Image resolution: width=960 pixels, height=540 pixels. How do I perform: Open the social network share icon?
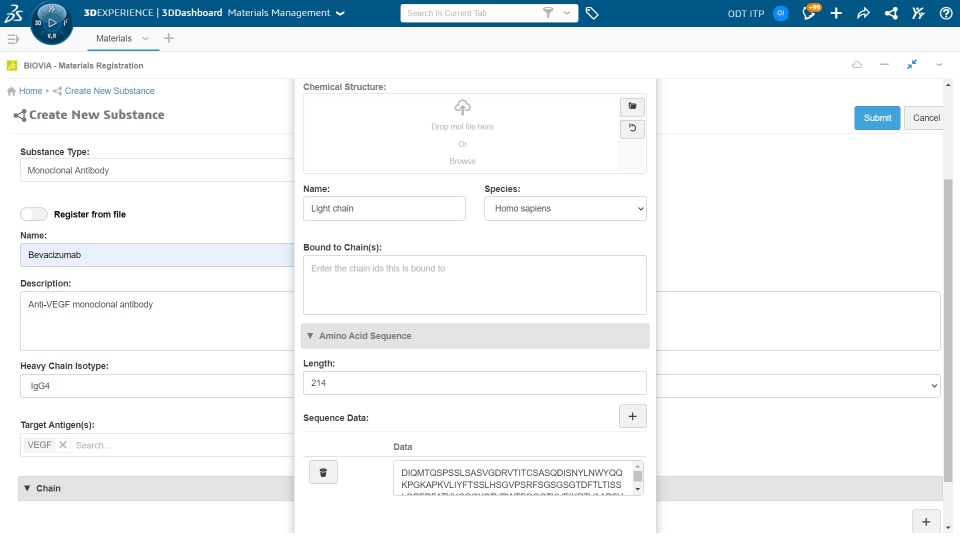pos(891,13)
